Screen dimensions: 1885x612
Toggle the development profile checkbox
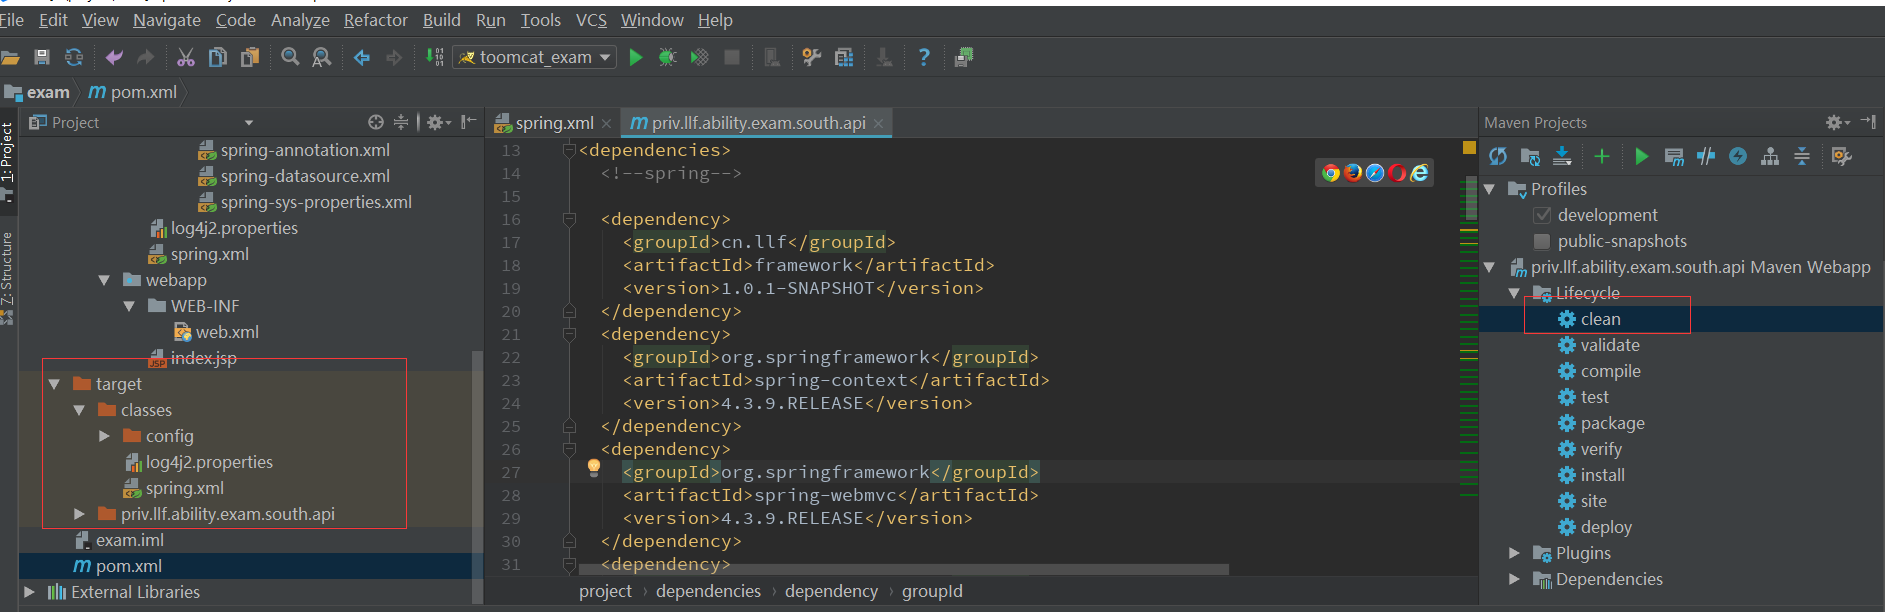click(x=1542, y=215)
